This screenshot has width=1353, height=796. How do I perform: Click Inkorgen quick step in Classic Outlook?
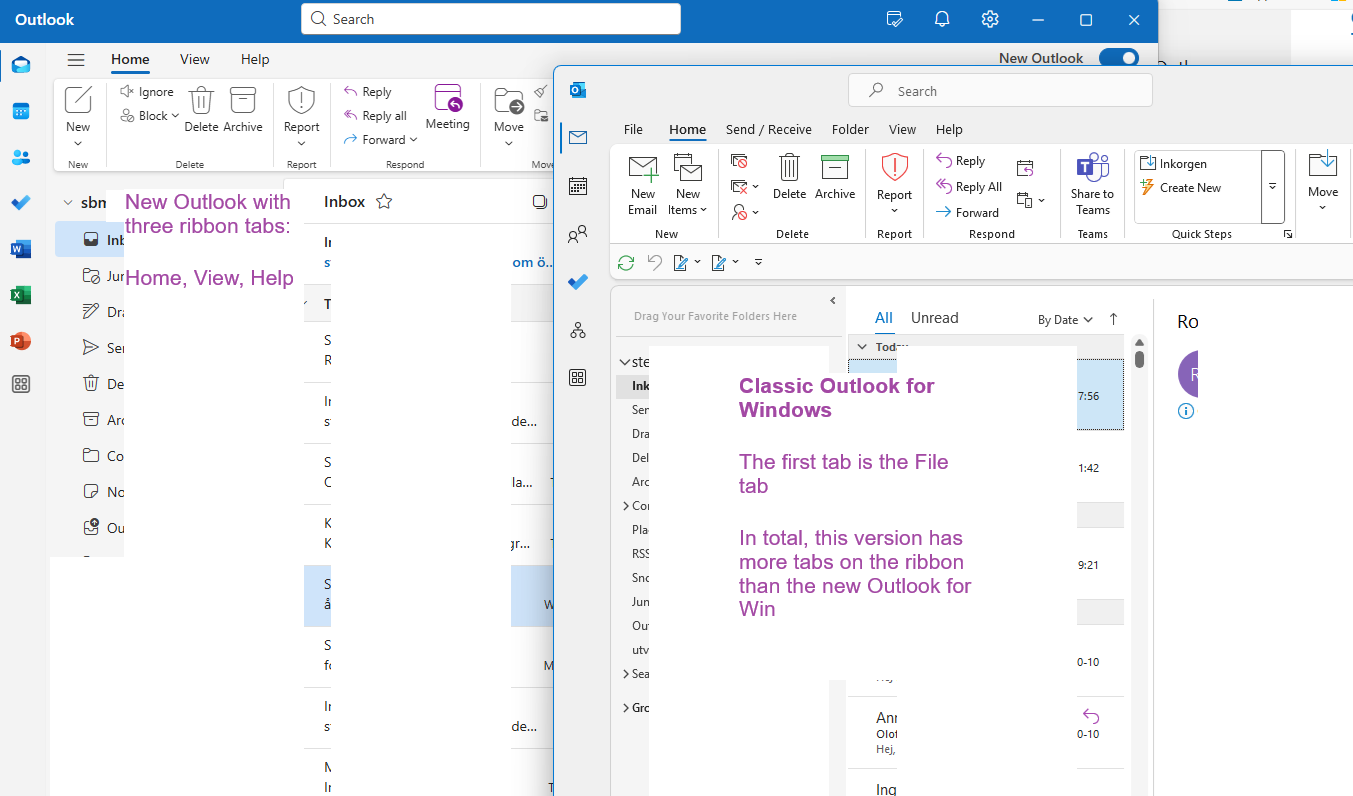[x=1174, y=164]
